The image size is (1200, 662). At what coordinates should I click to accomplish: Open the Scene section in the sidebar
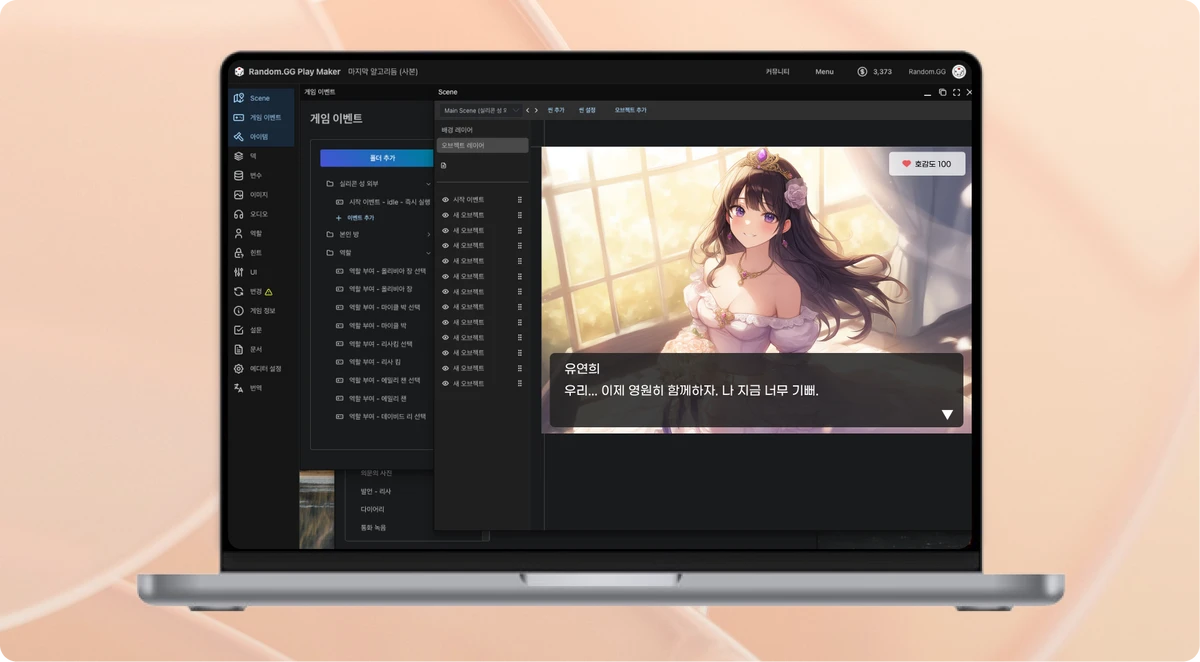260,98
